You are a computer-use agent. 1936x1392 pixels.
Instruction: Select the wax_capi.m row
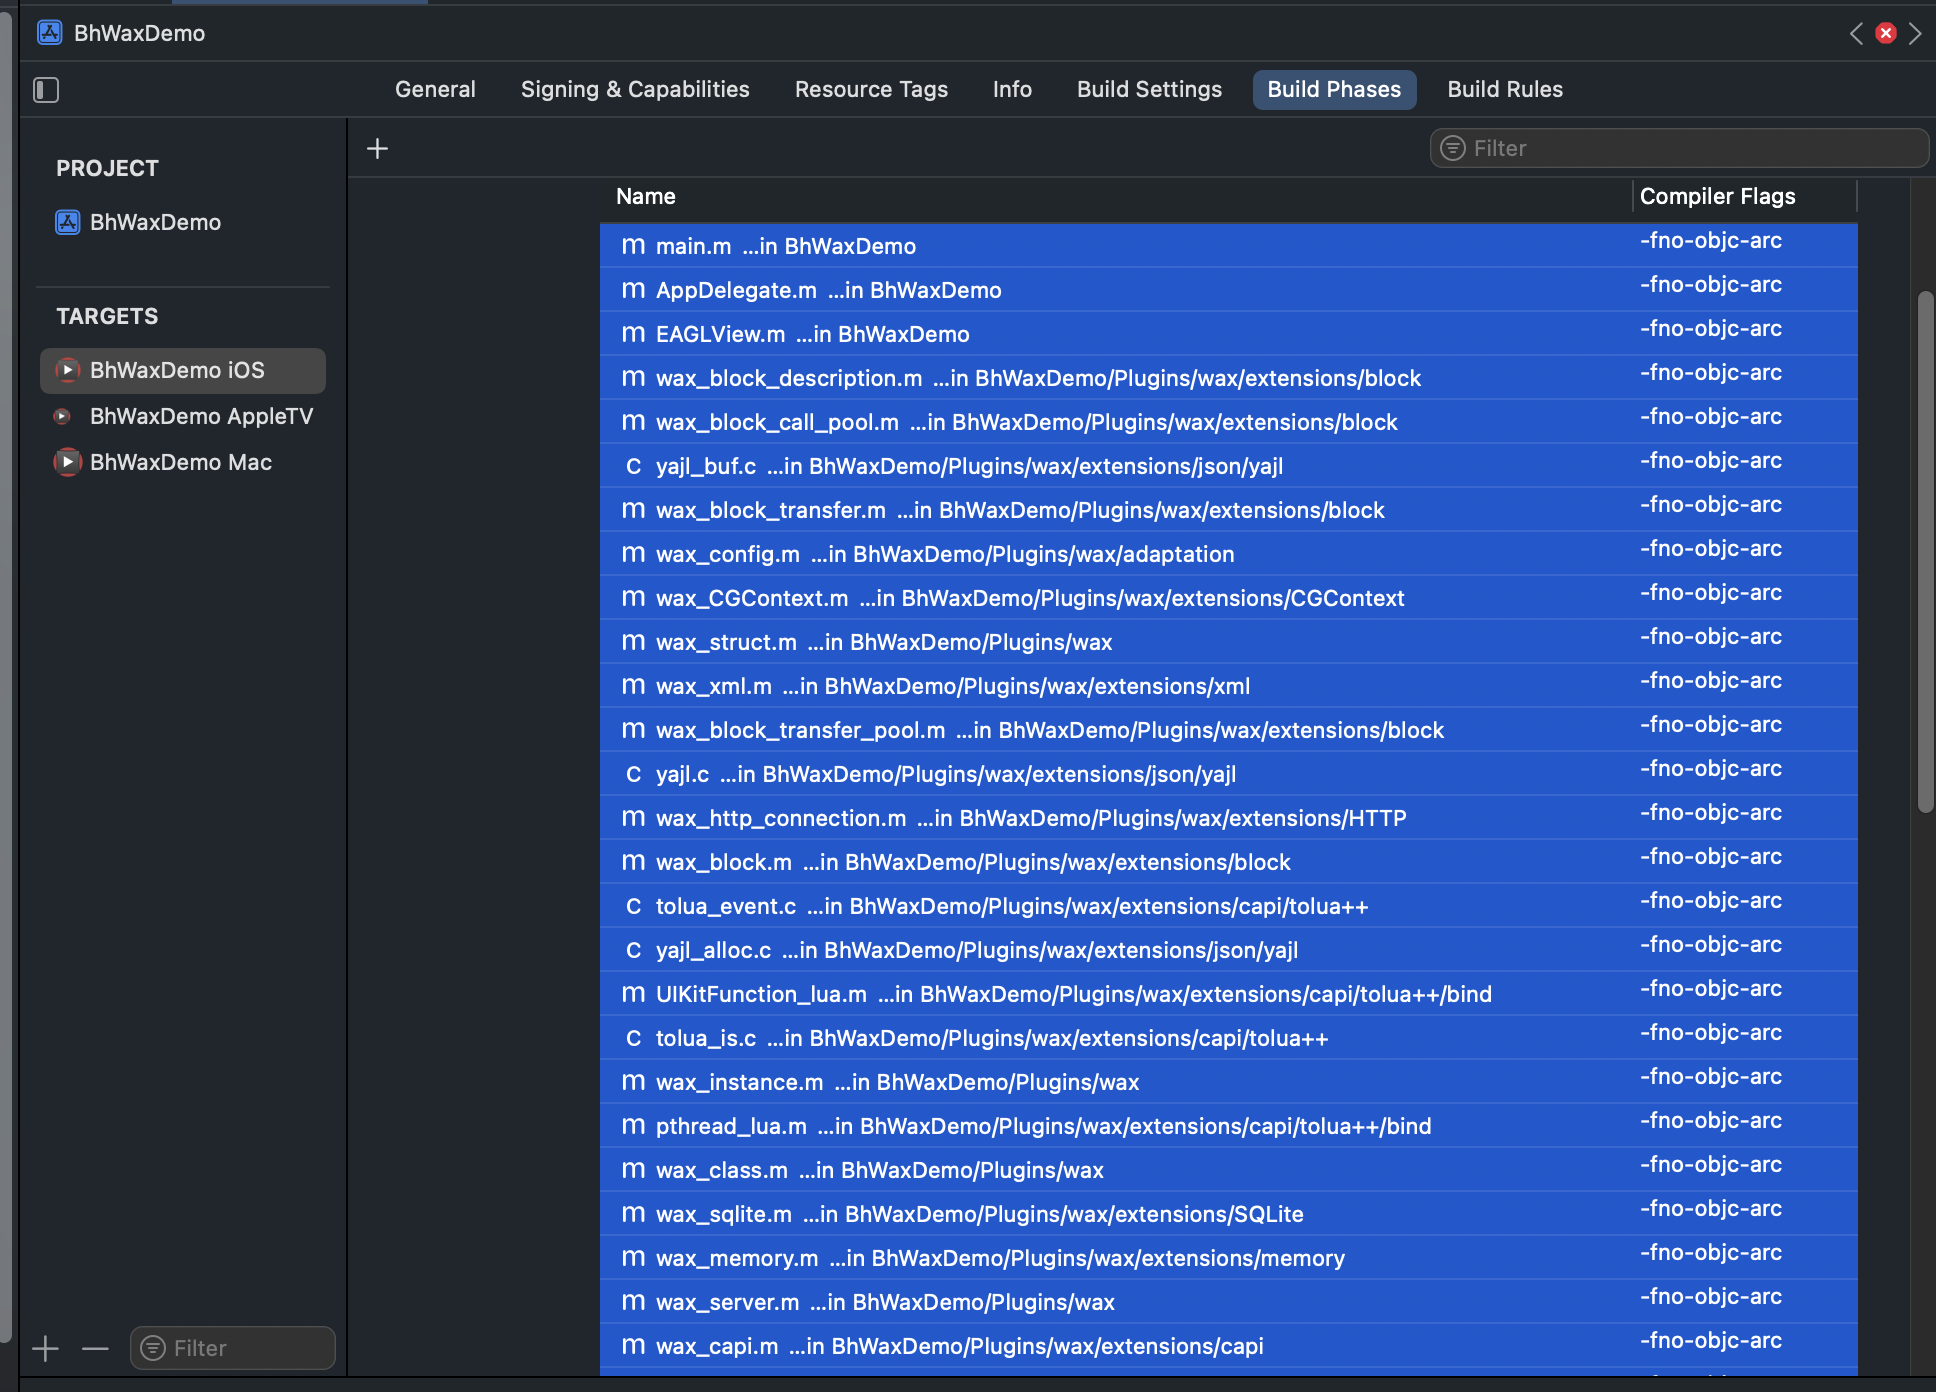pyautogui.click(x=1228, y=1346)
